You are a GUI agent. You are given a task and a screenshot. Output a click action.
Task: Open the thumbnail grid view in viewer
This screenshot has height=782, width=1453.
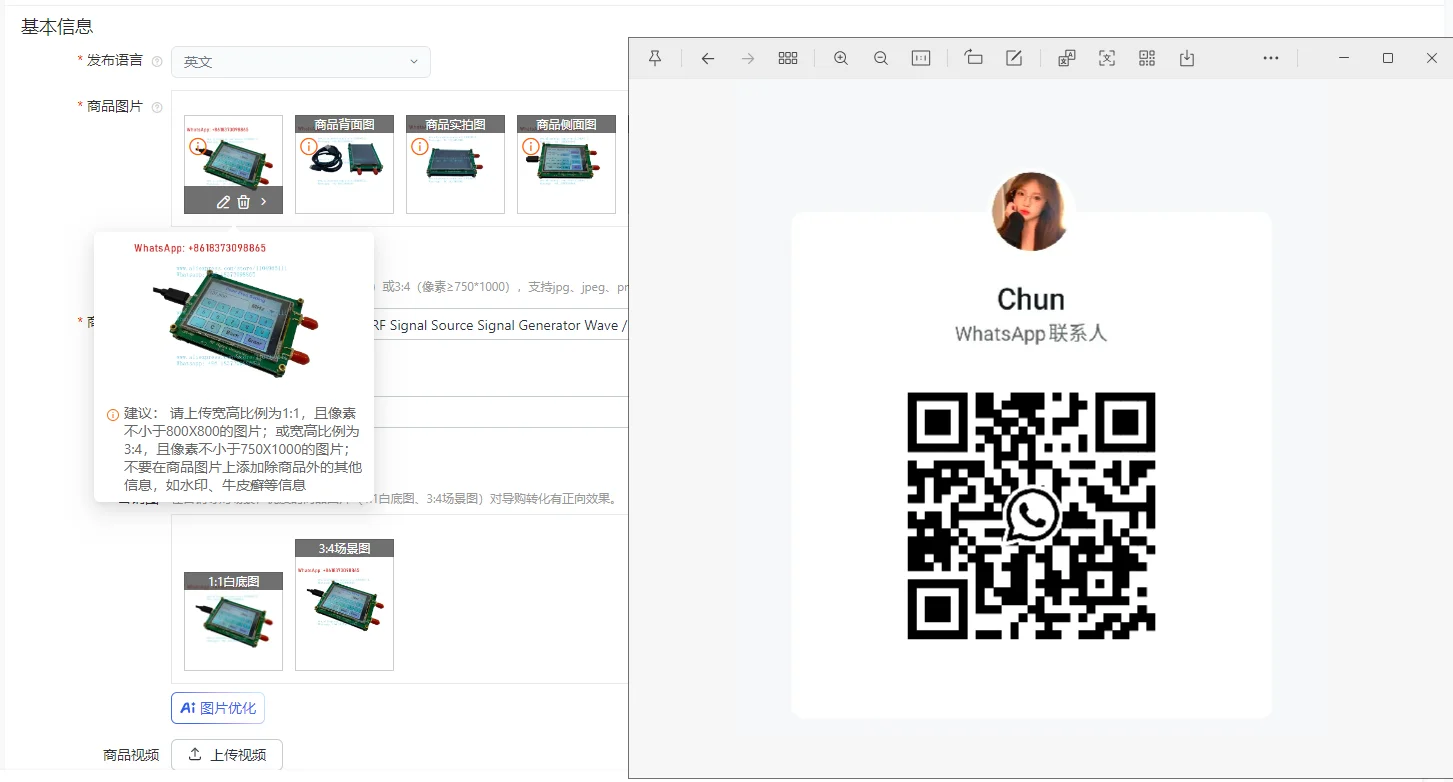point(788,58)
